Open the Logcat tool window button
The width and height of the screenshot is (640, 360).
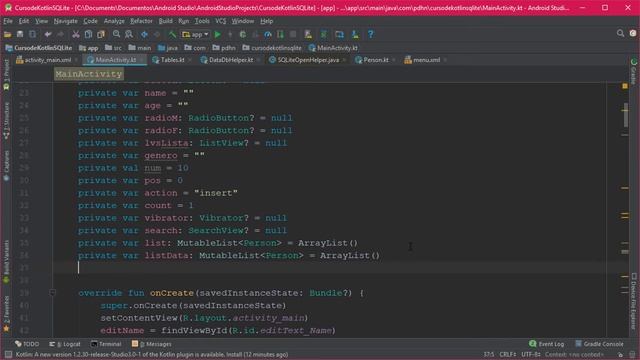click(64, 344)
